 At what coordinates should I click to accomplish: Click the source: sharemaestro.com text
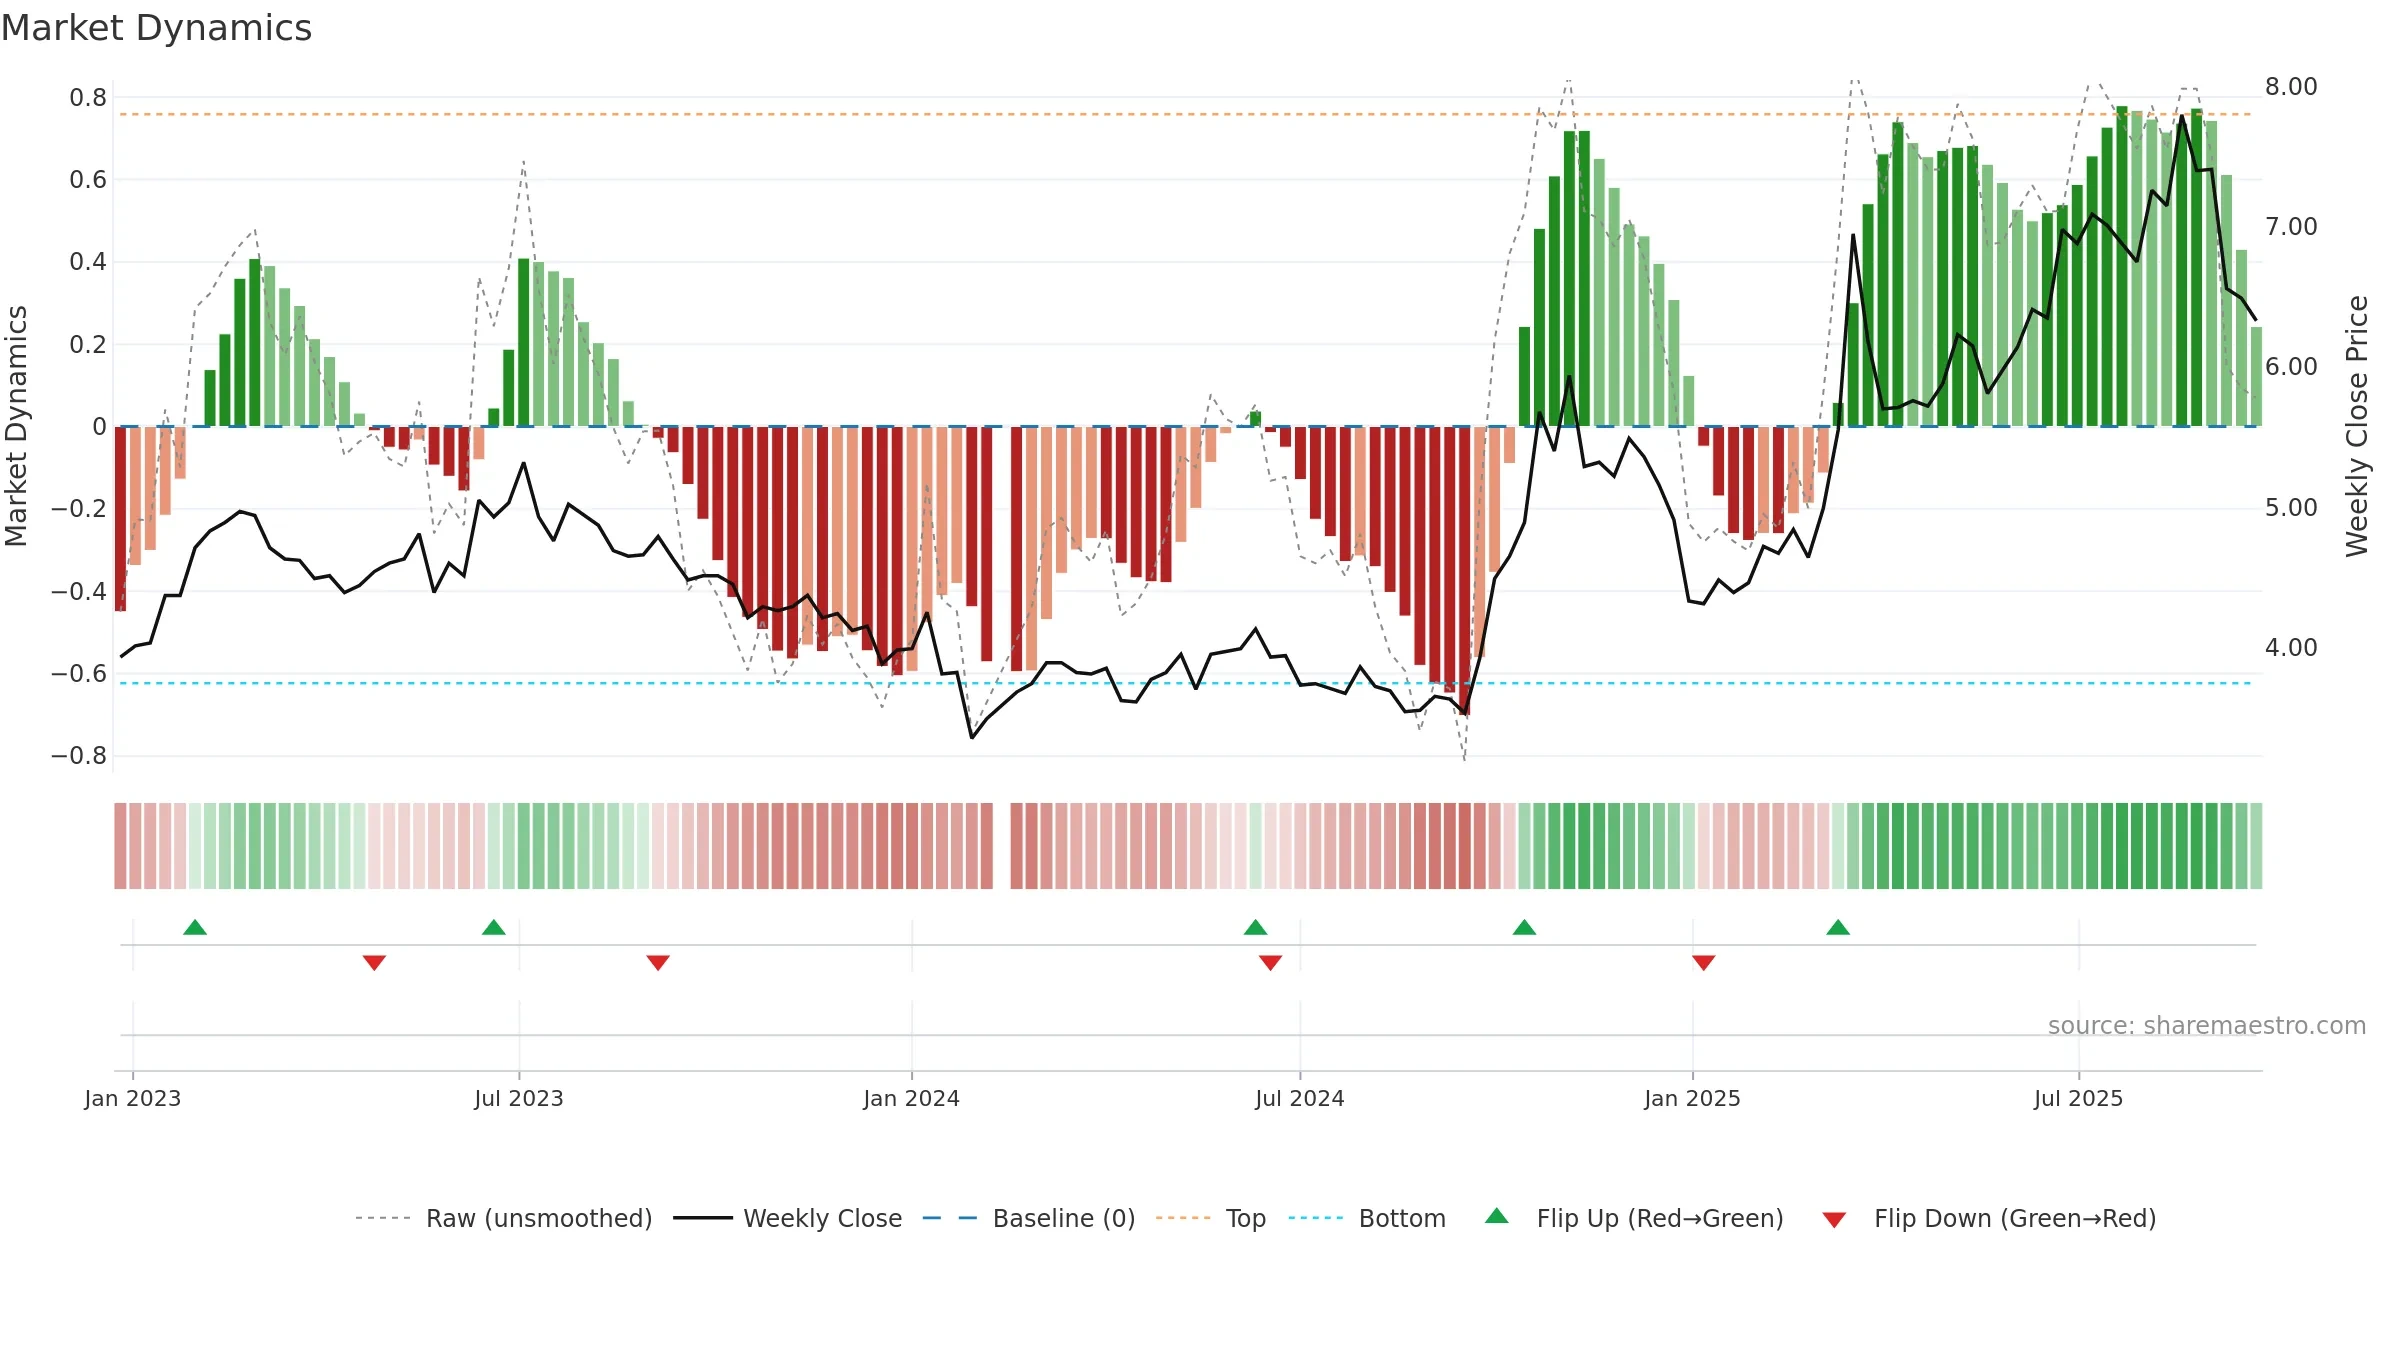[x=2207, y=1026]
